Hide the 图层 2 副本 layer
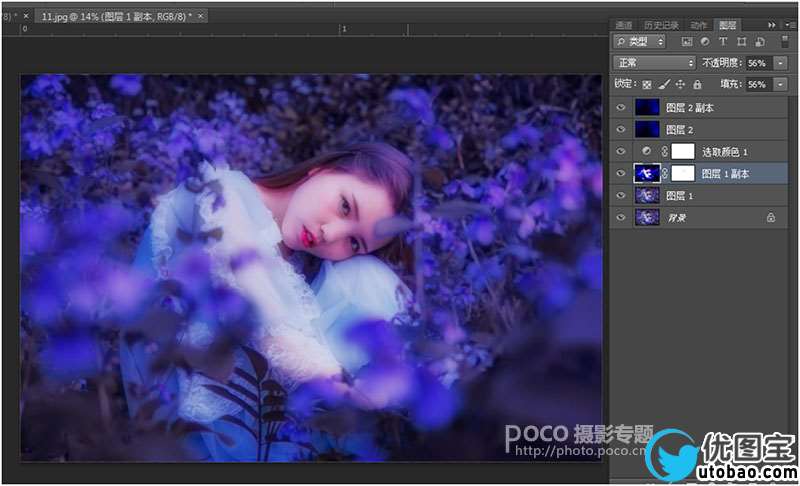800x486 pixels. (x=620, y=108)
